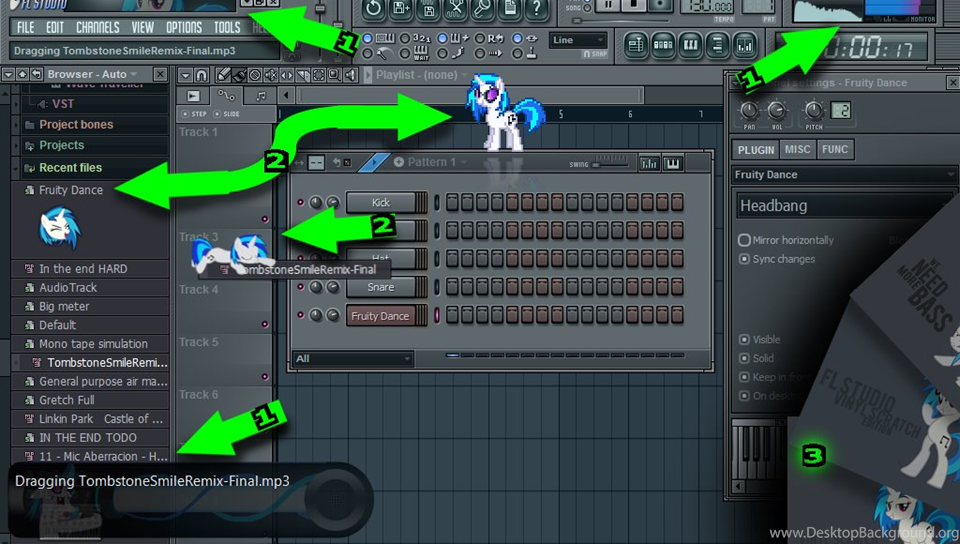The width and height of the screenshot is (960, 544).
Task: Toggle the Fruity Dance channel mute LED
Action: click(x=301, y=315)
